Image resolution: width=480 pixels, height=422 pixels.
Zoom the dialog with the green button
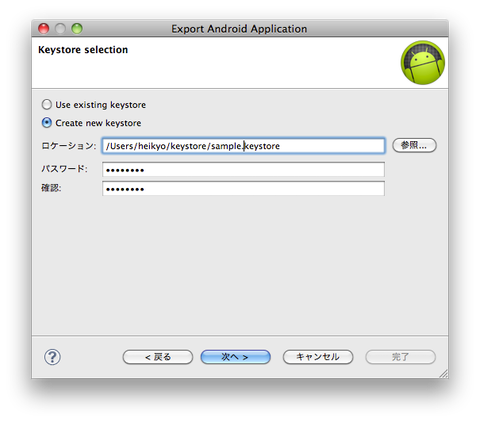tap(77, 29)
